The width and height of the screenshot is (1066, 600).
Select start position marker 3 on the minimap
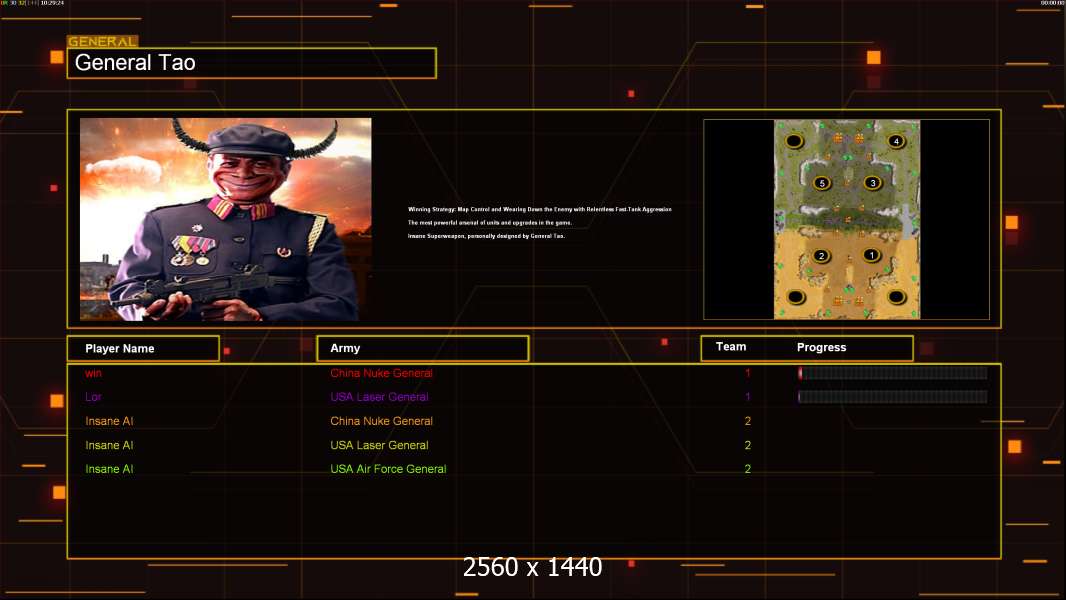(x=872, y=183)
